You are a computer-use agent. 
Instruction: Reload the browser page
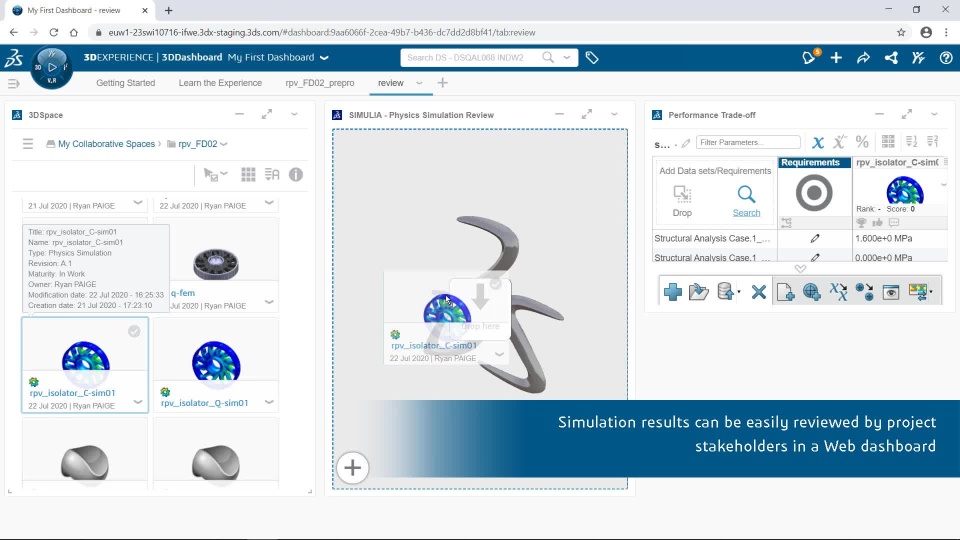53,32
